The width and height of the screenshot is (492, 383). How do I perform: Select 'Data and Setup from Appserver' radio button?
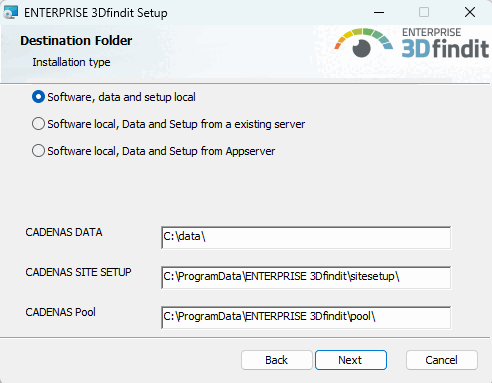click(38, 151)
